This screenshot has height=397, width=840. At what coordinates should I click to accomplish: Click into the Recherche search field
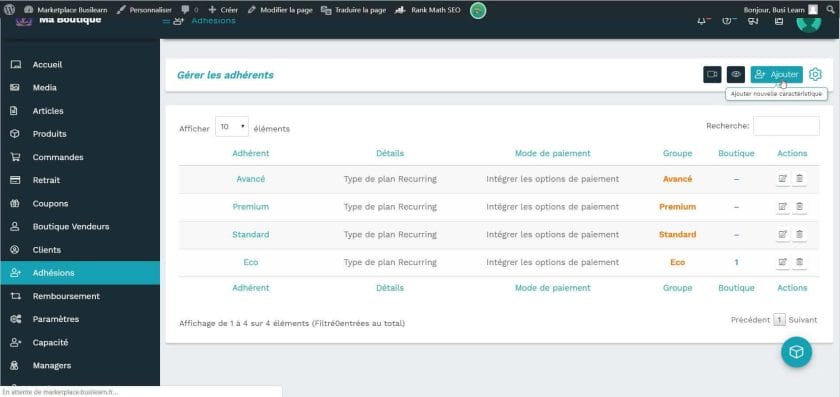coord(786,126)
